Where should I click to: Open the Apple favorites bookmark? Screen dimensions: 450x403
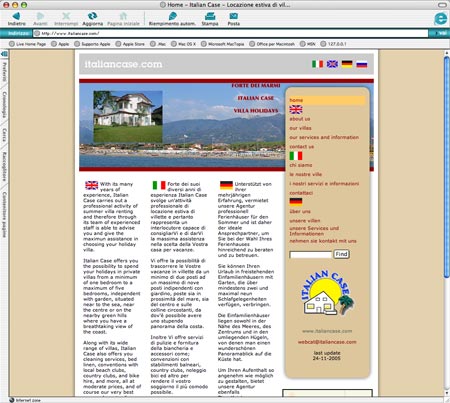pos(60,44)
